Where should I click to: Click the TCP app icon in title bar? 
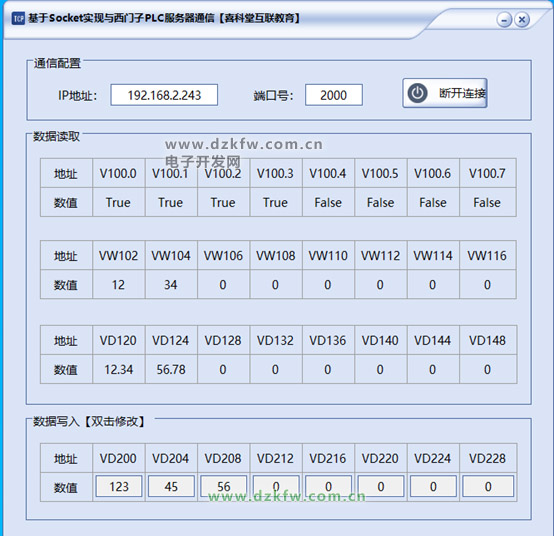point(18,18)
